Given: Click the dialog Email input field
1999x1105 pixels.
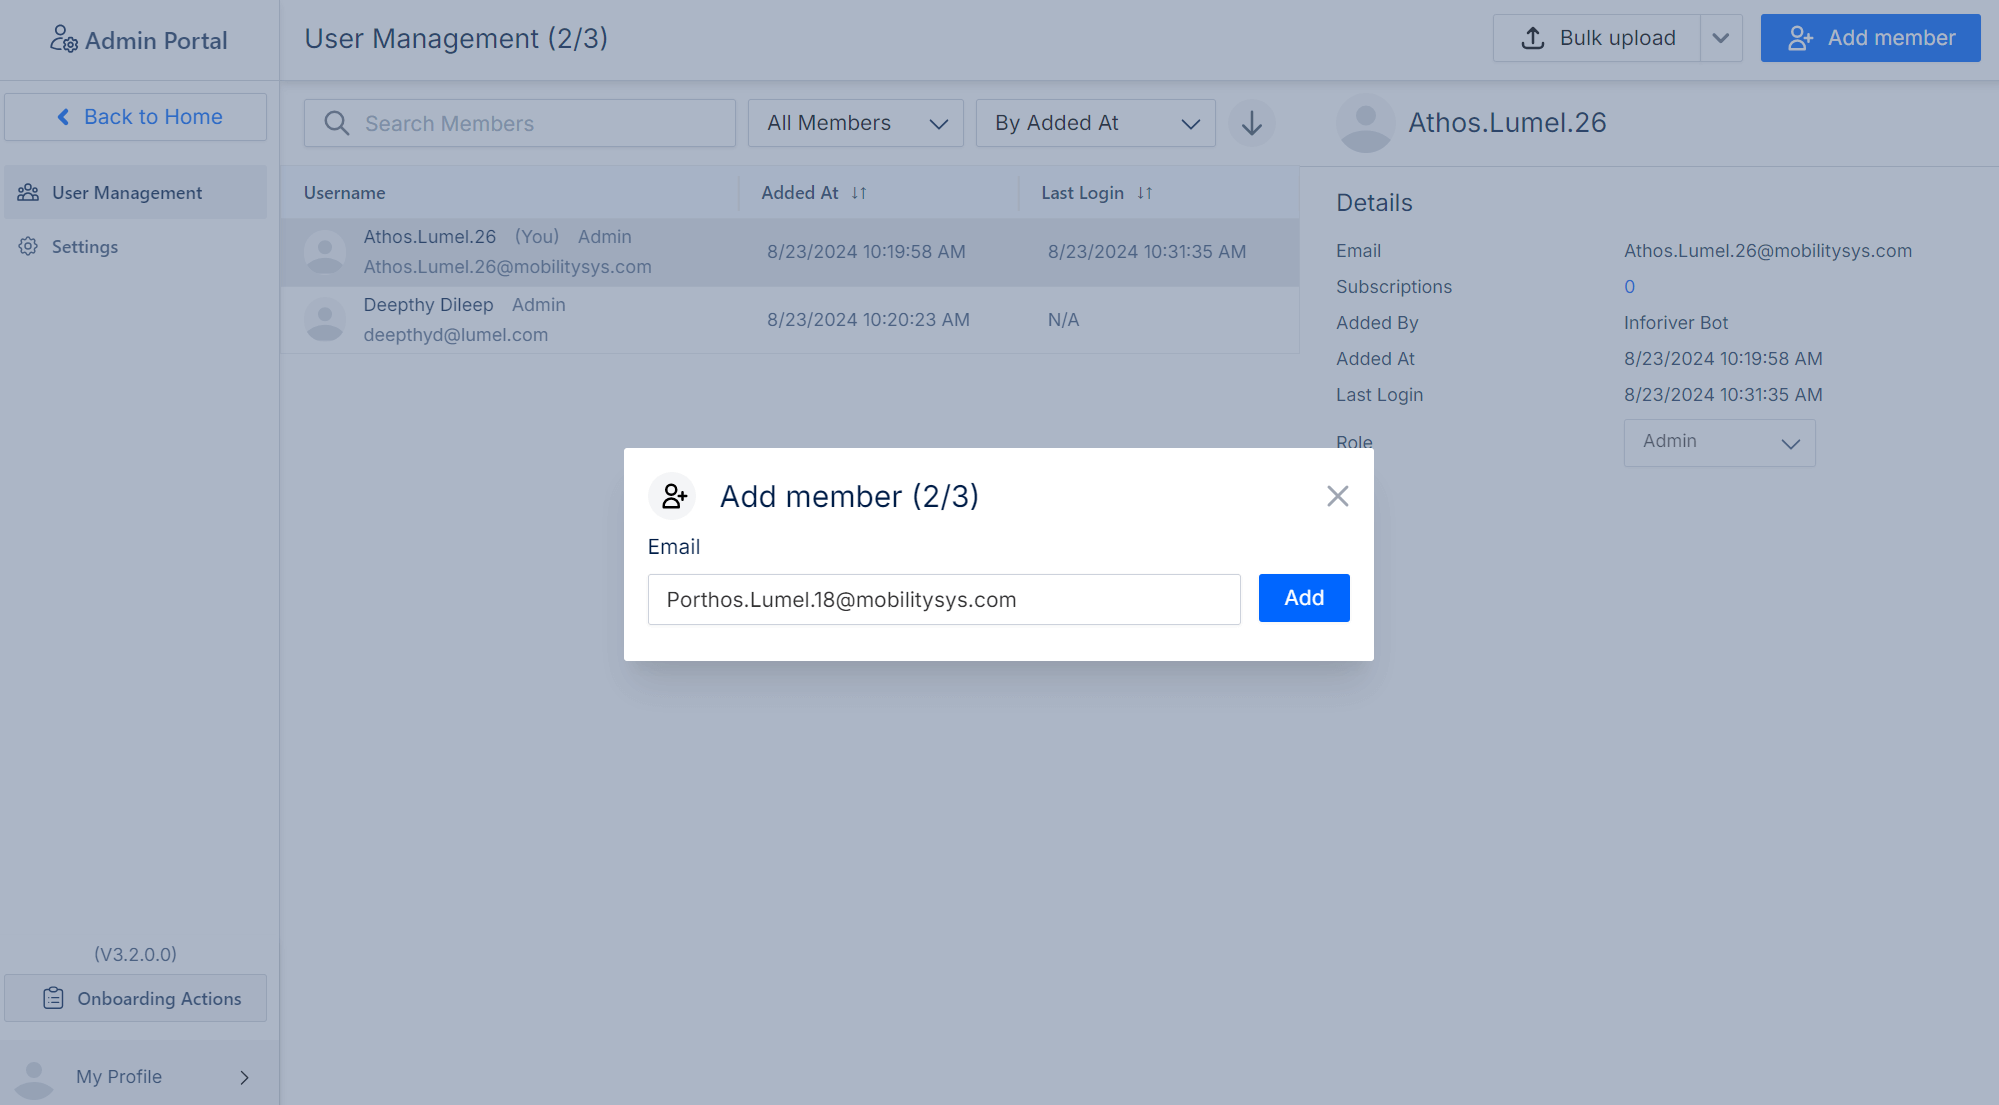Looking at the screenshot, I should tap(944, 600).
